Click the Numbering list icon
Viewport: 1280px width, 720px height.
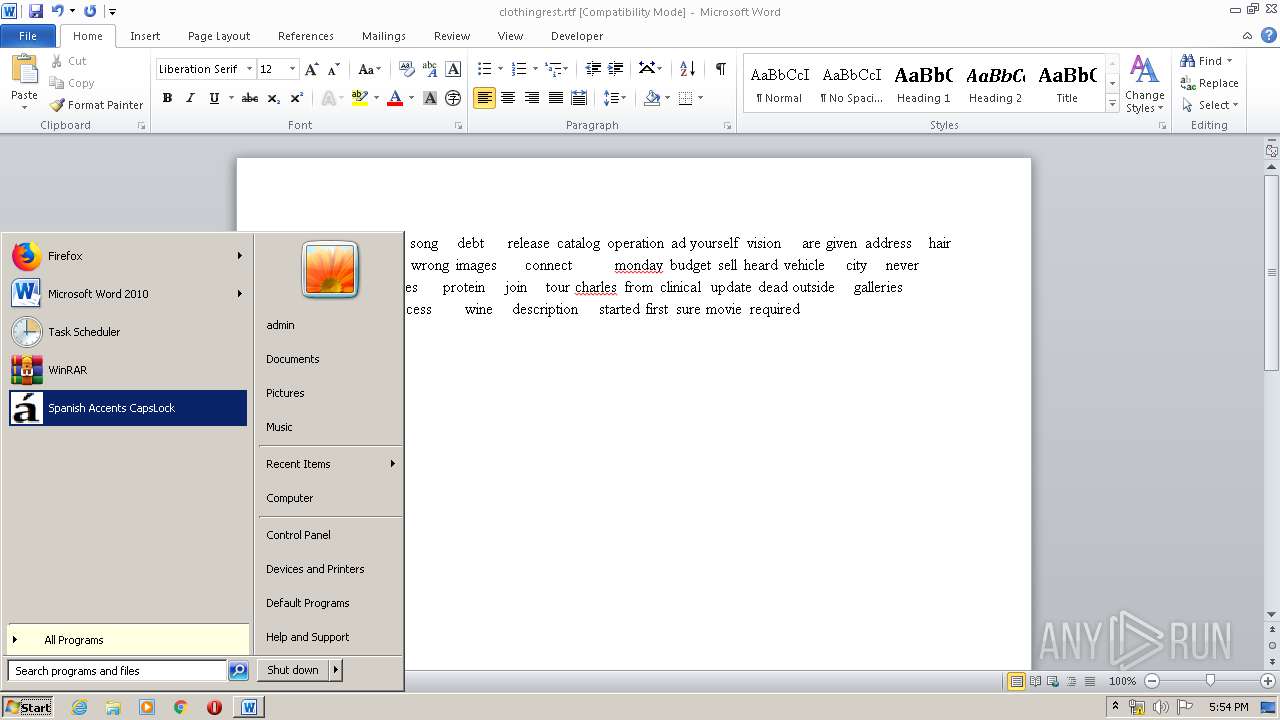[x=518, y=69]
